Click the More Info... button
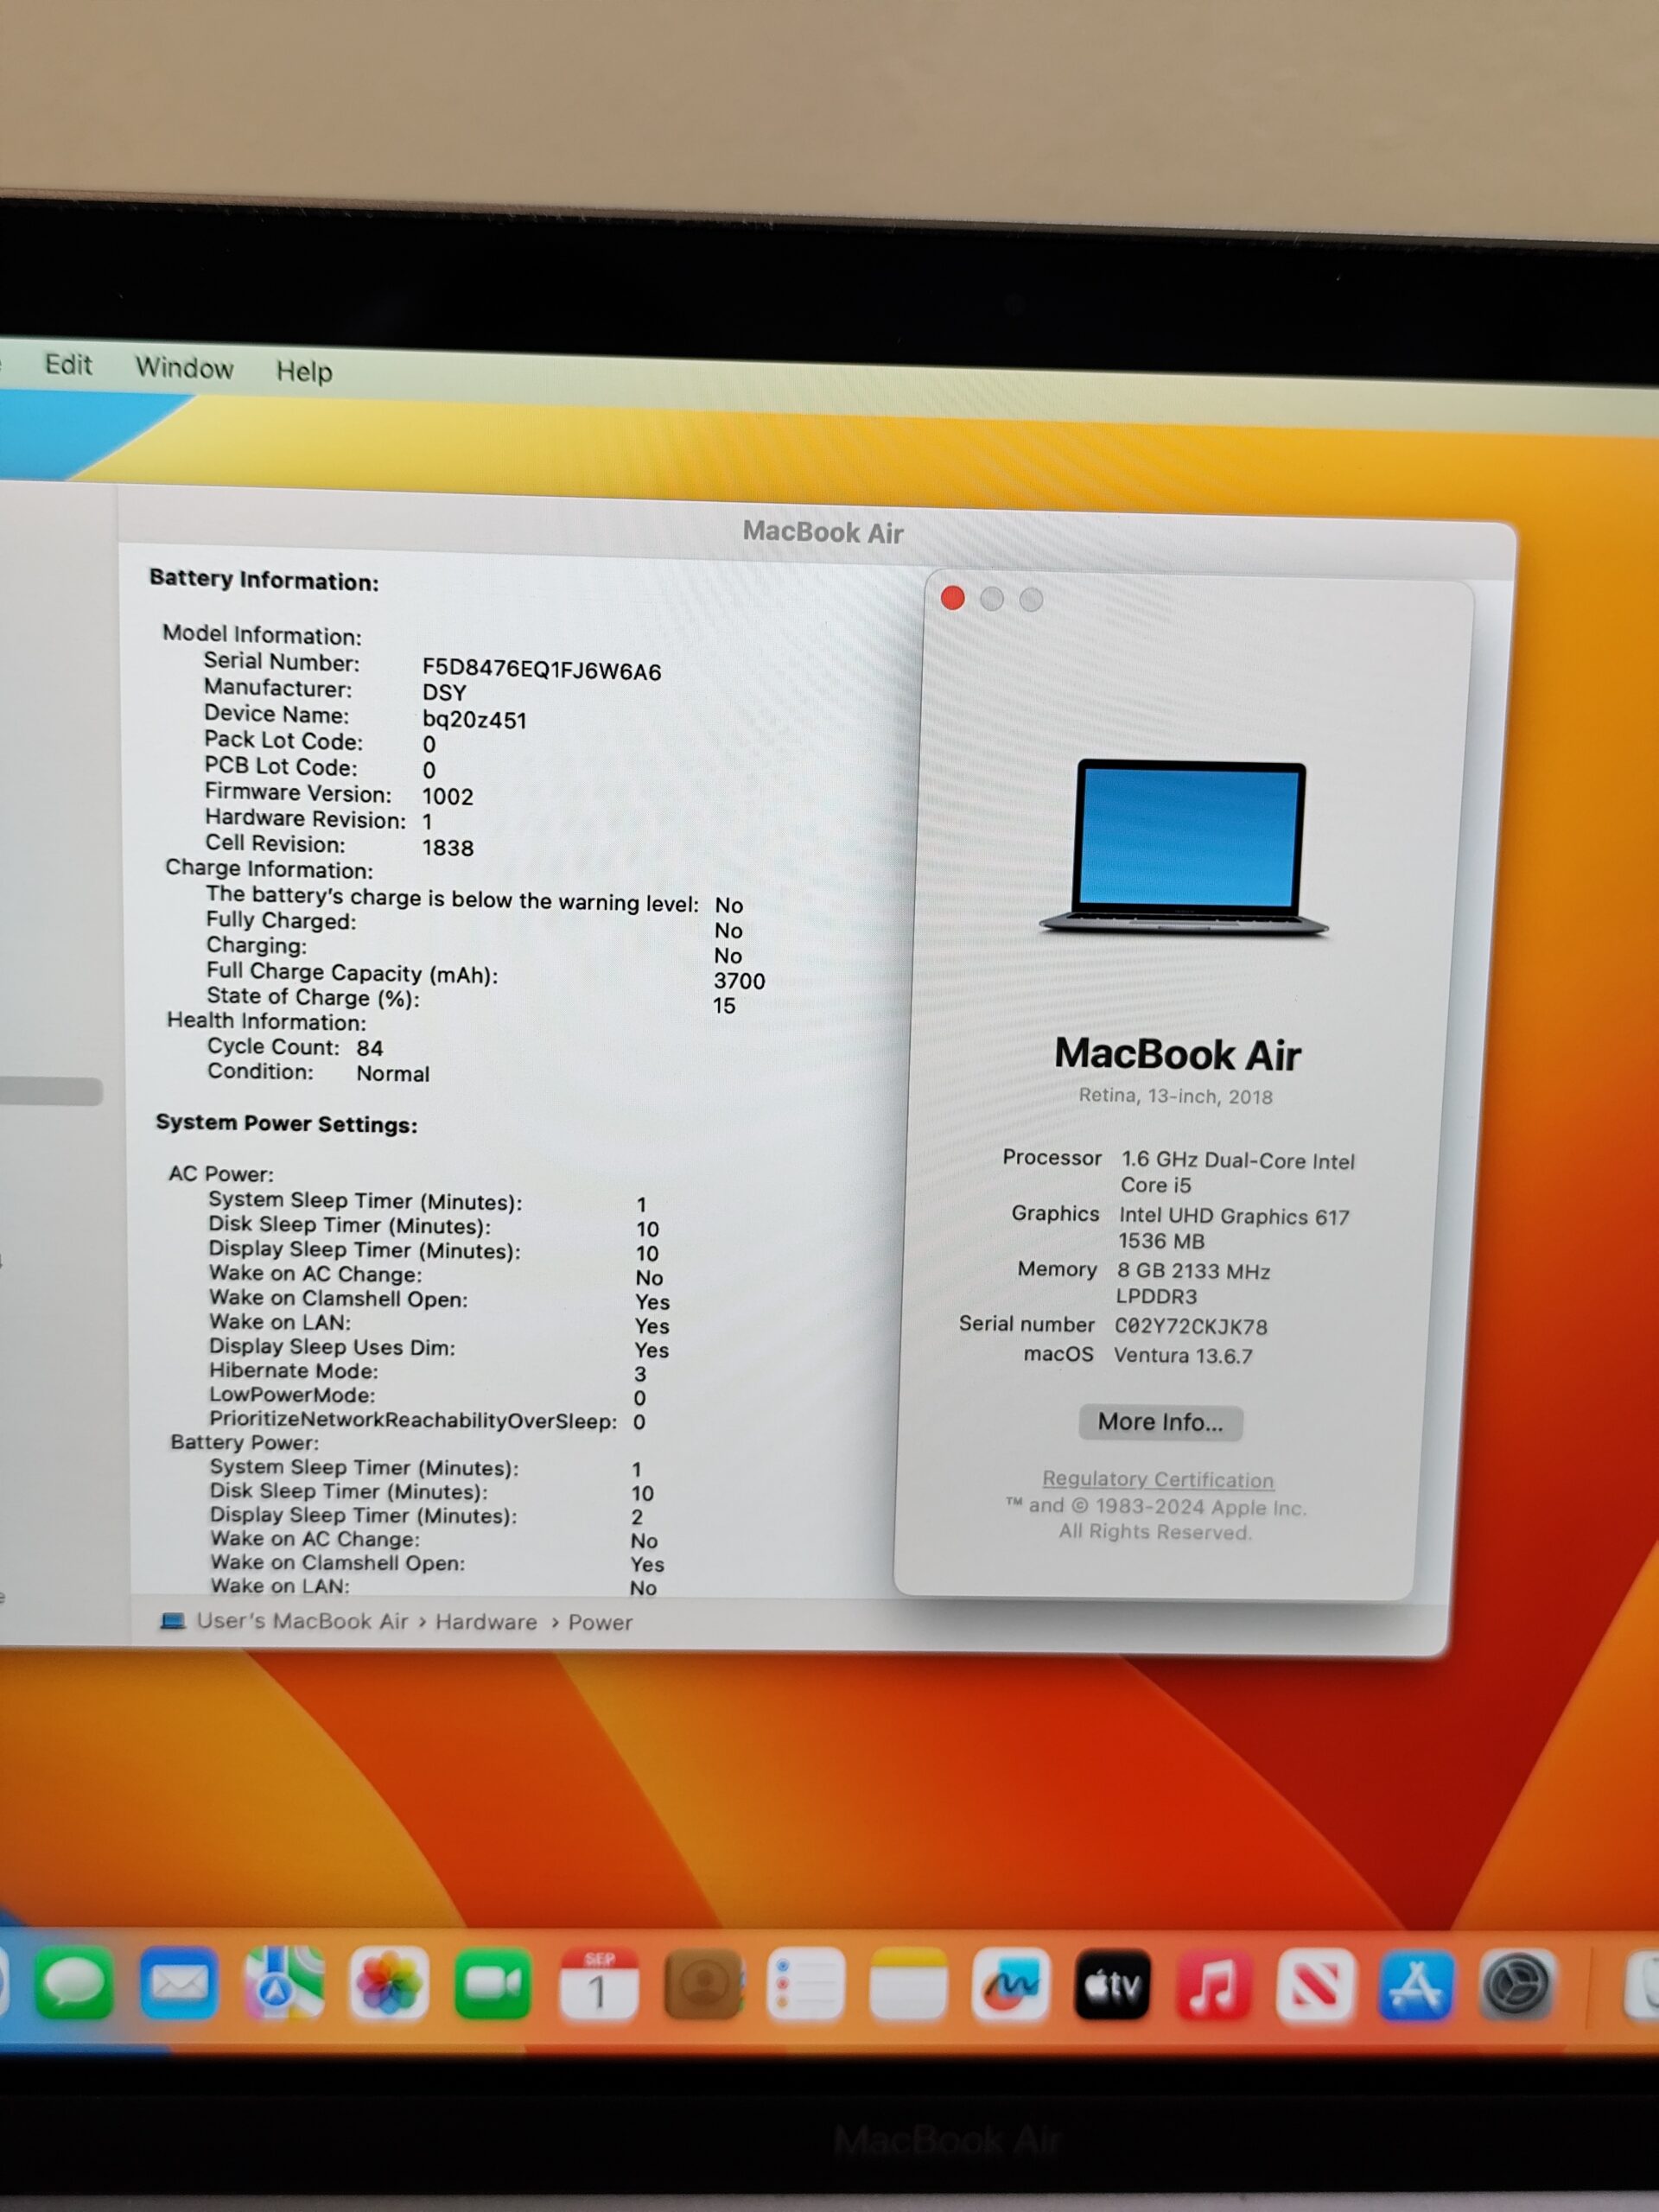 1160,1422
